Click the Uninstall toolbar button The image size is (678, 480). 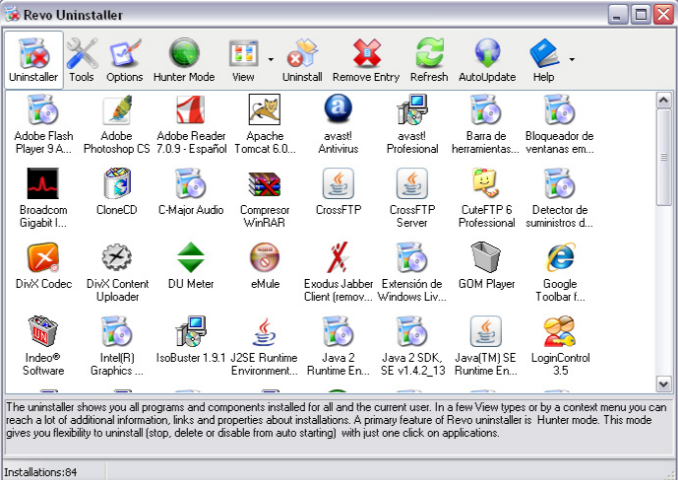[x=302, y=60]
